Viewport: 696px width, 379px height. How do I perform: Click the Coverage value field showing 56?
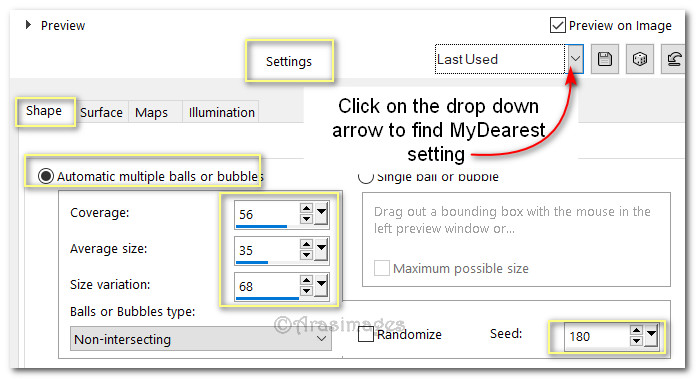tap(267, 214)
